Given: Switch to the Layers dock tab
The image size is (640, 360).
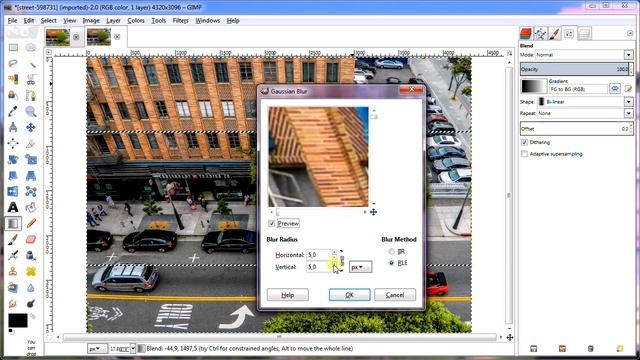Looking at the screenshot, I should tap(526, 34).
